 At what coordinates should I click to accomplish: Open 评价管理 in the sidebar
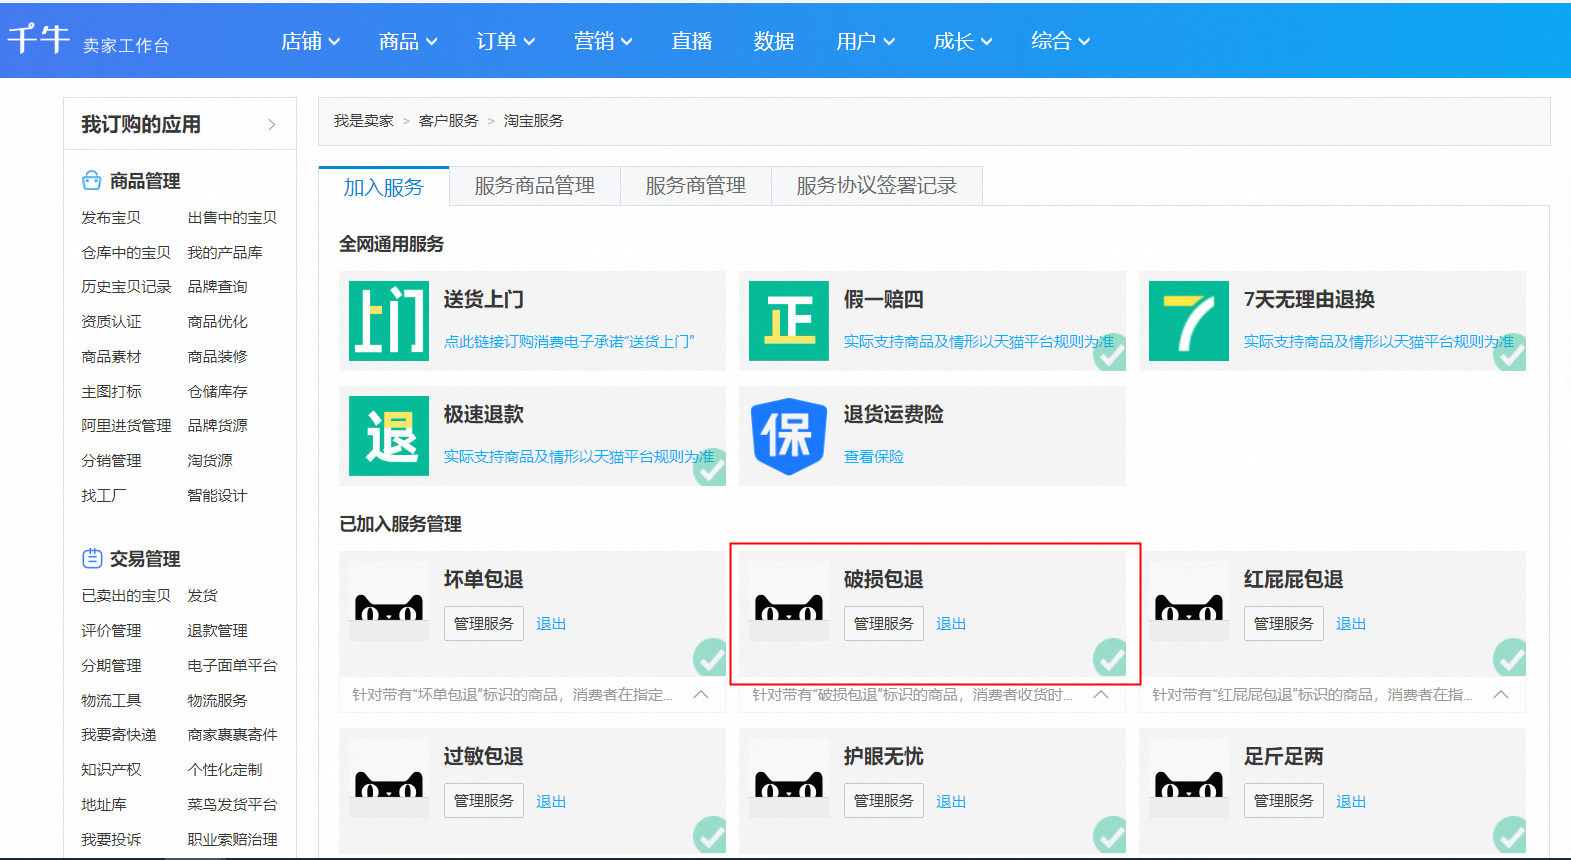(x=111, y=630)
